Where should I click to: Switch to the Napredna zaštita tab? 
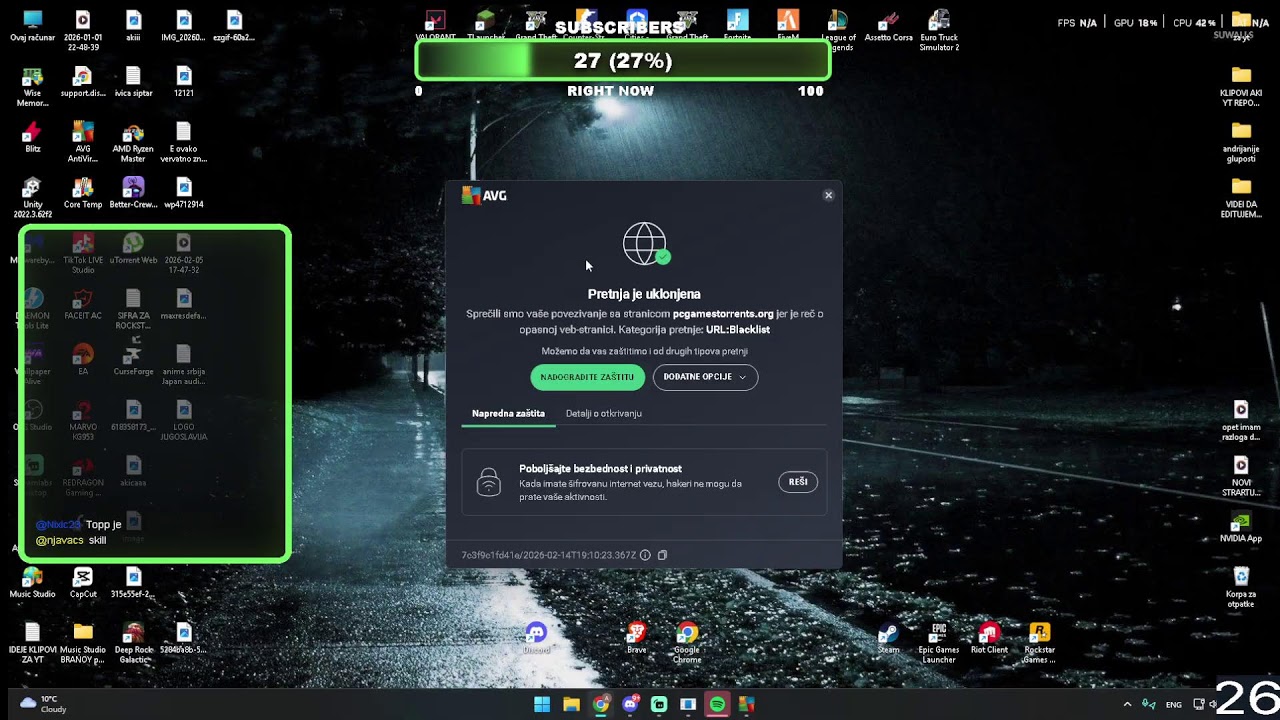pyautogui.click(x=508, y=413)
